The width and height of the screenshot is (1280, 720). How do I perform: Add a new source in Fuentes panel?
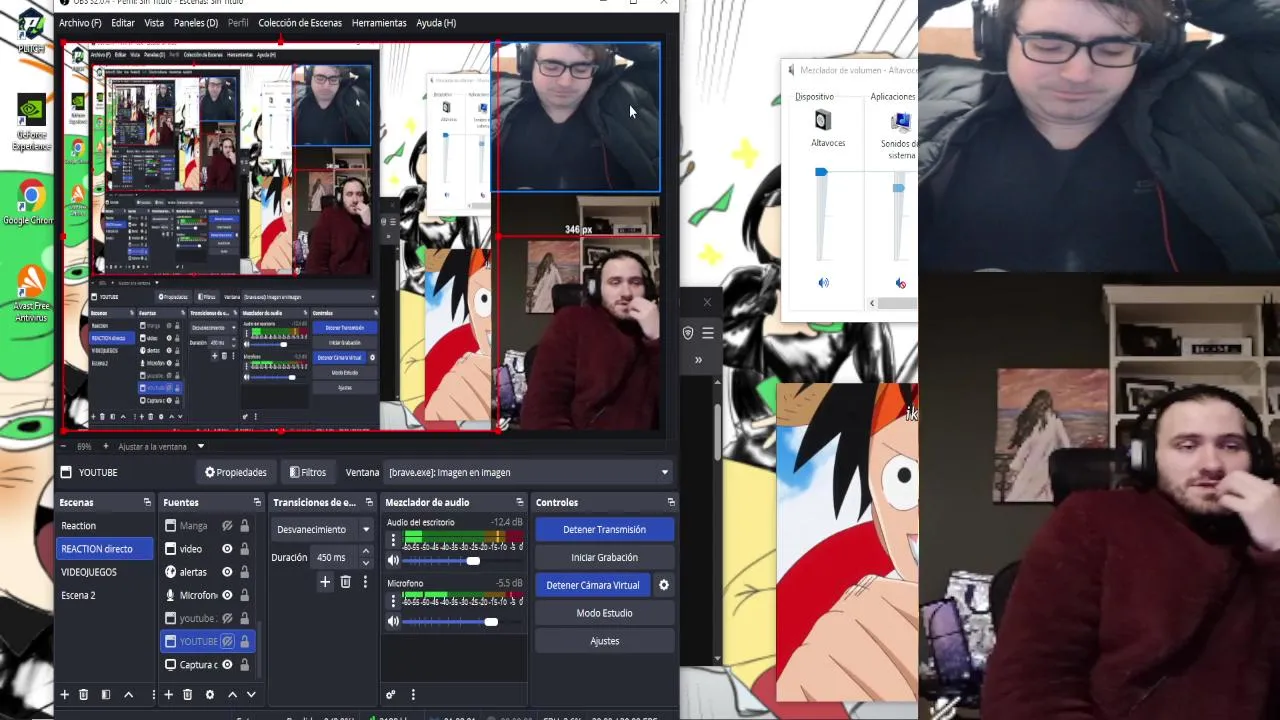coord(168,694)
